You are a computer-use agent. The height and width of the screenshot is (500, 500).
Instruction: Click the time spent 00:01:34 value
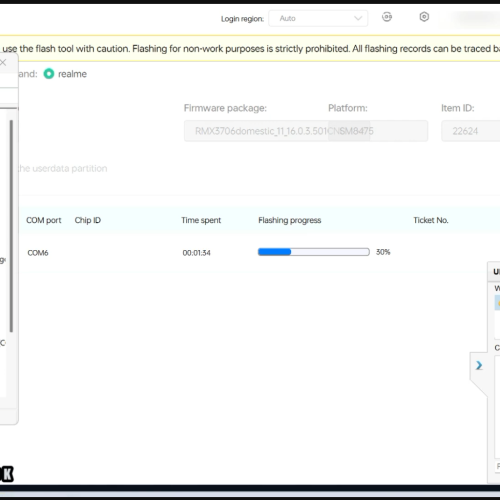coord(196,253)
